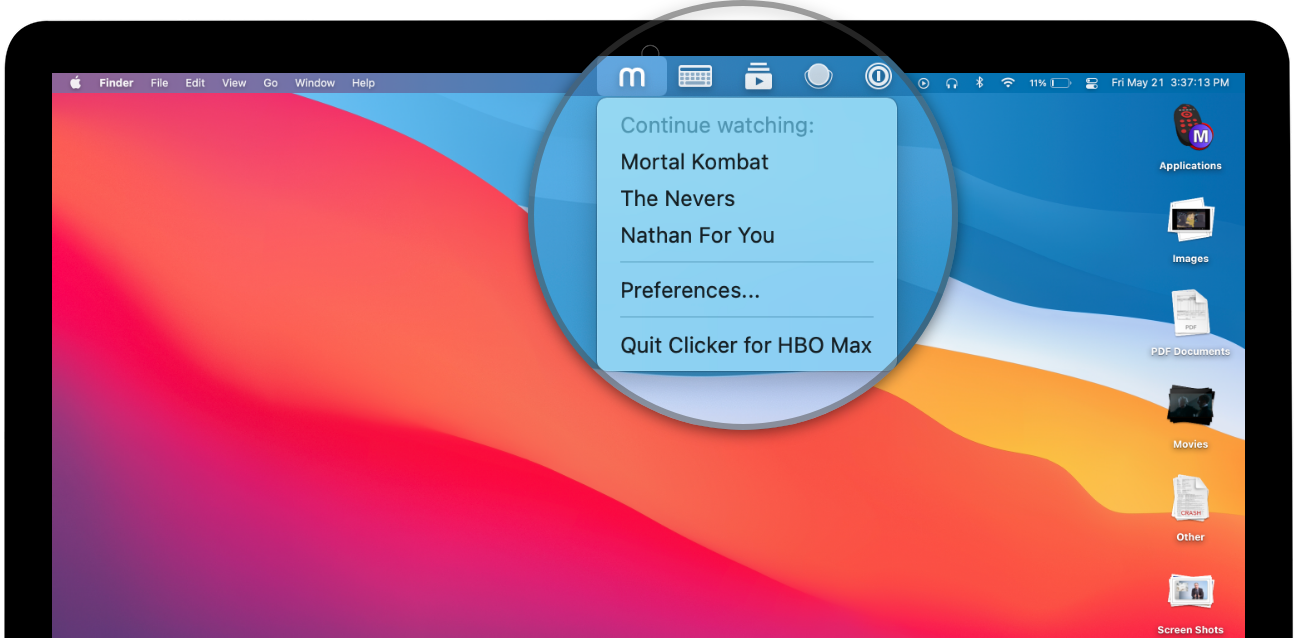Open the Go menu
The width and height of the screenshot is (1297, 638).
pos(270,83)
